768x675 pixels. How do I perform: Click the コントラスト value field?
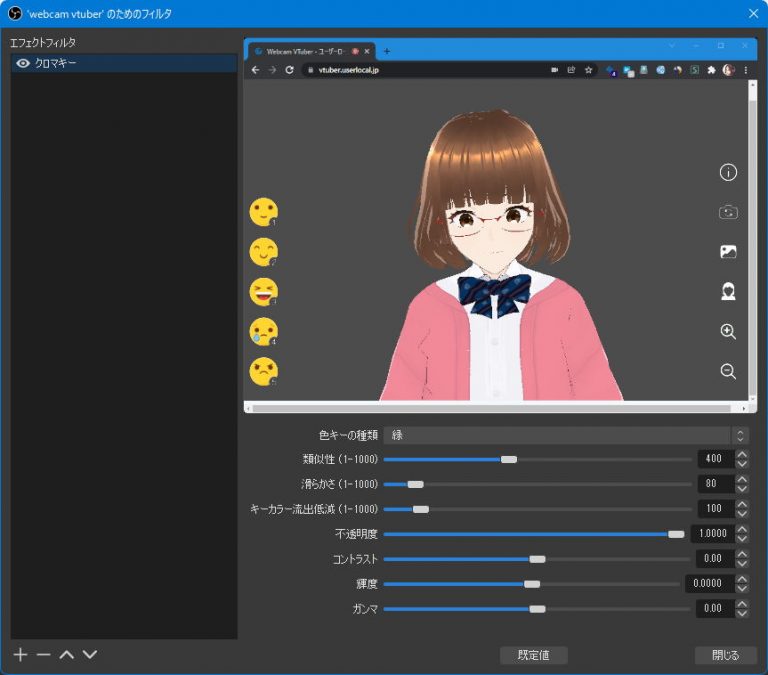click(716, 559)
